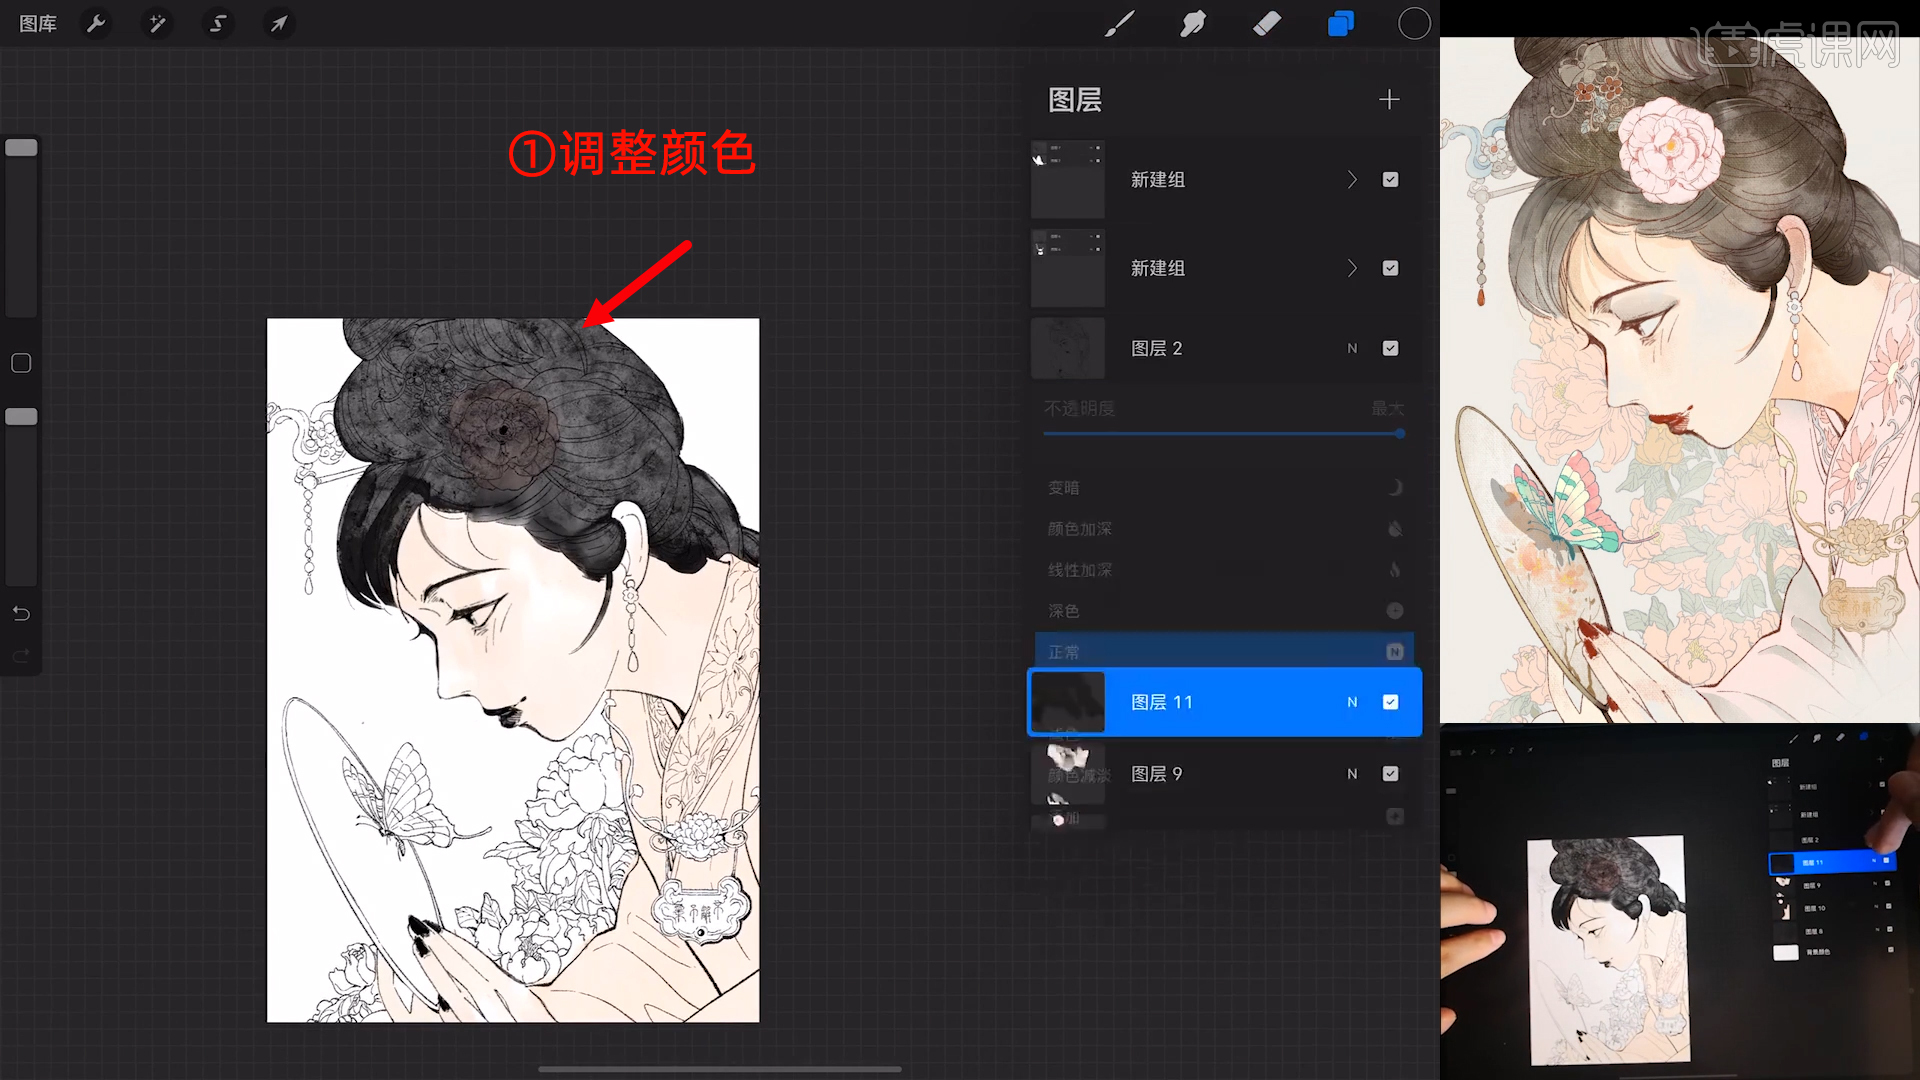Select thumbnail of first 新建组

1068,179
